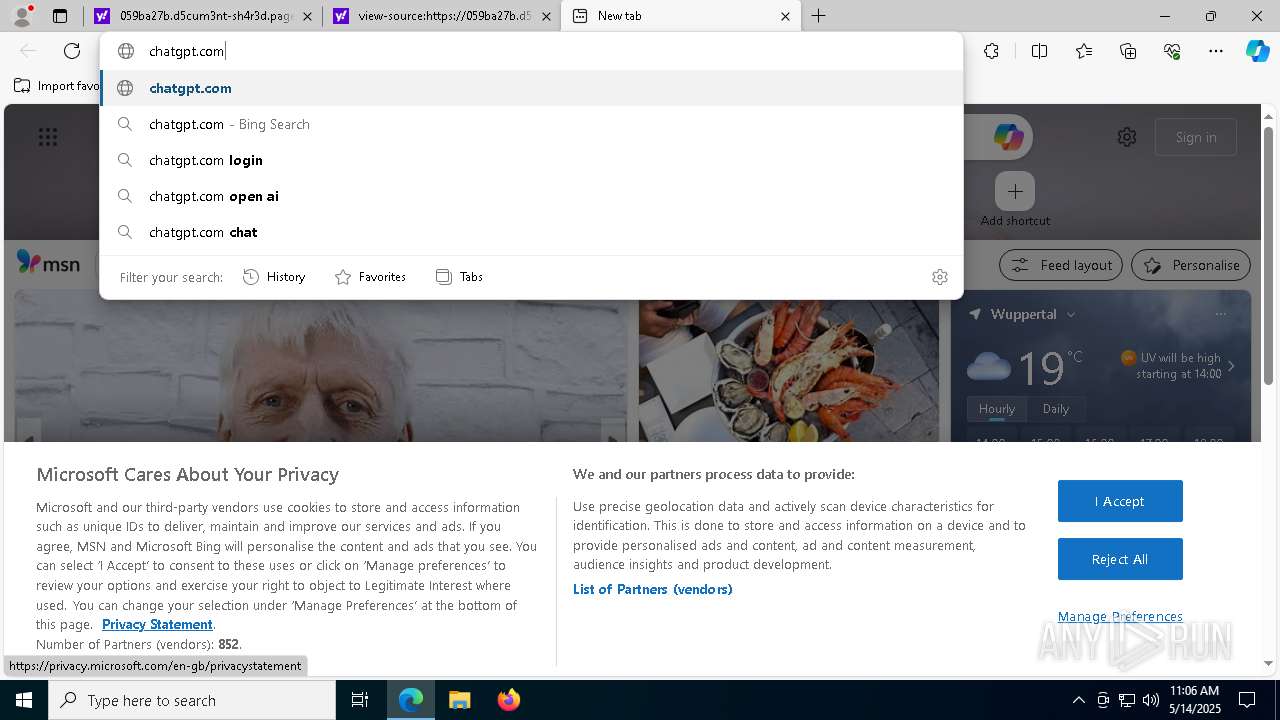Viewport: 1280px width, 720px height.
Task: Open the Collections toolbar icon
Action: [1128, 51]
